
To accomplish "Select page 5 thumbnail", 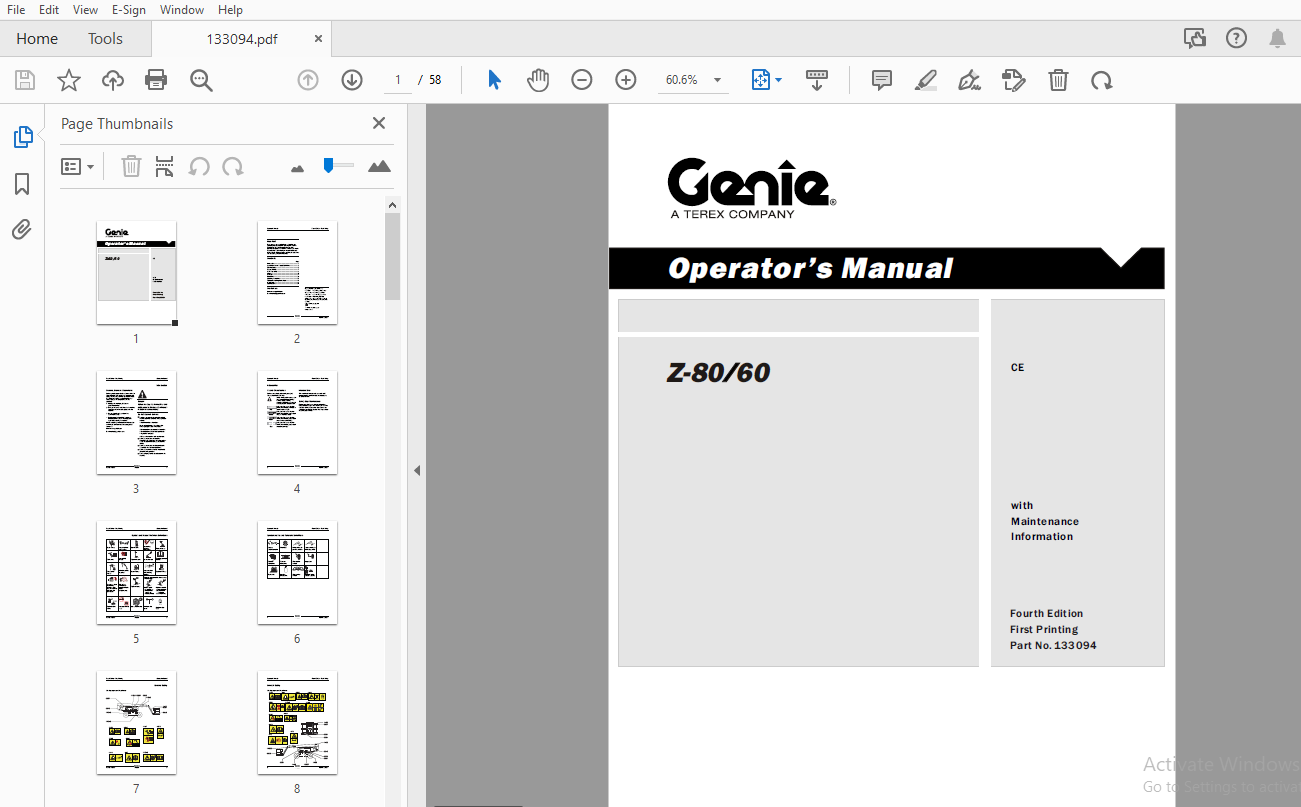I will tap(136, 573).
